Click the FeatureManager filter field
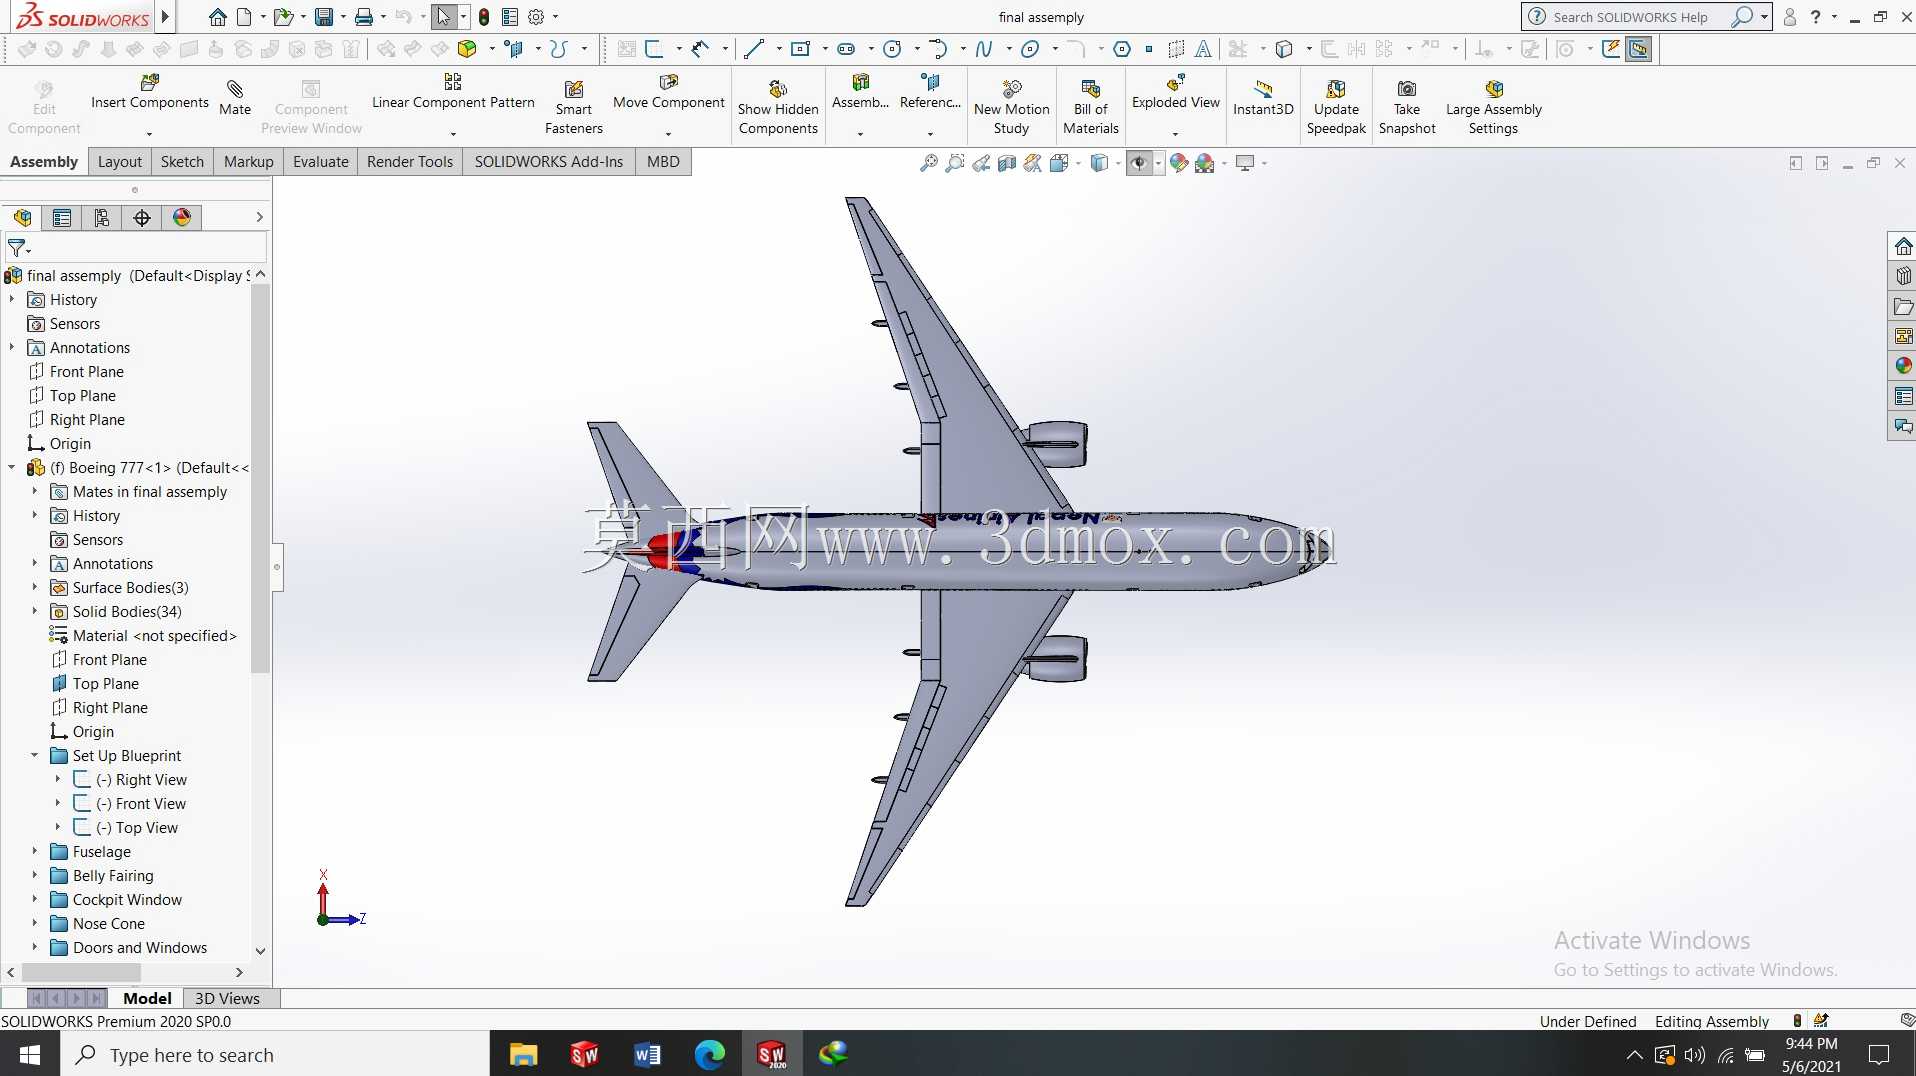Image resolution: width=1916 pixels, height=1076 pixels. 135,247
